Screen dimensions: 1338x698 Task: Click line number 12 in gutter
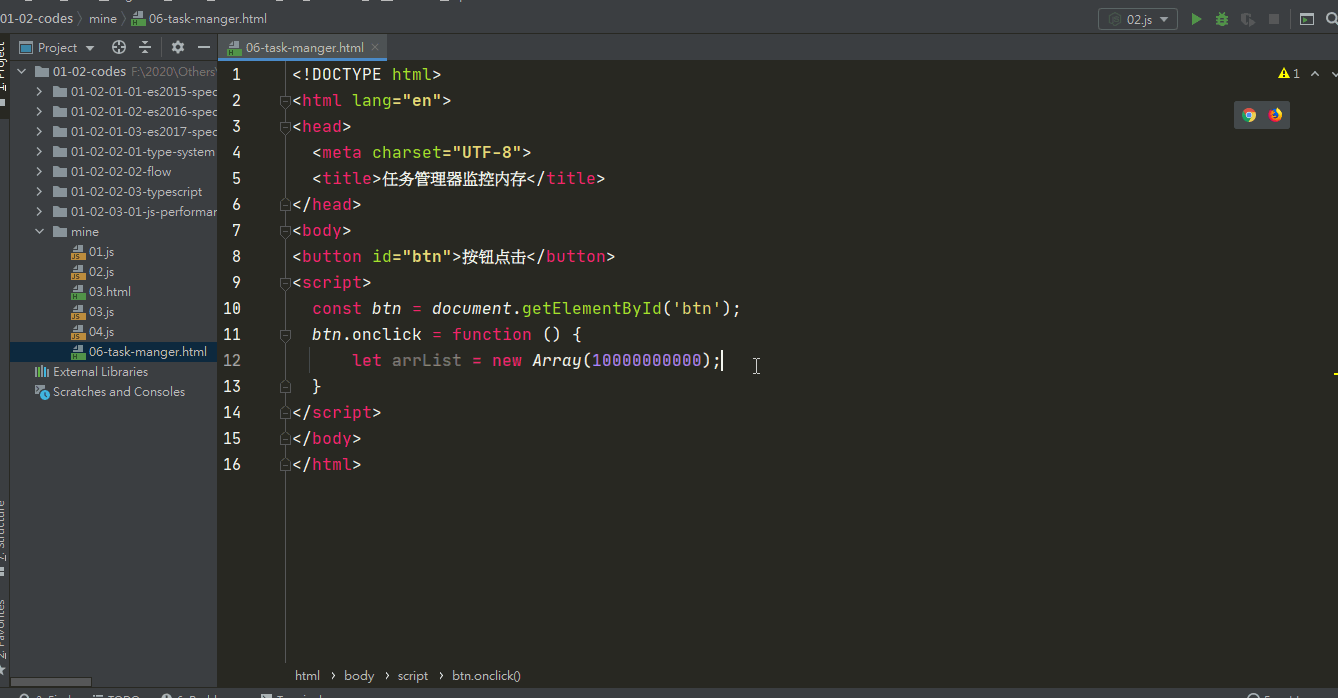click(232, 360)
